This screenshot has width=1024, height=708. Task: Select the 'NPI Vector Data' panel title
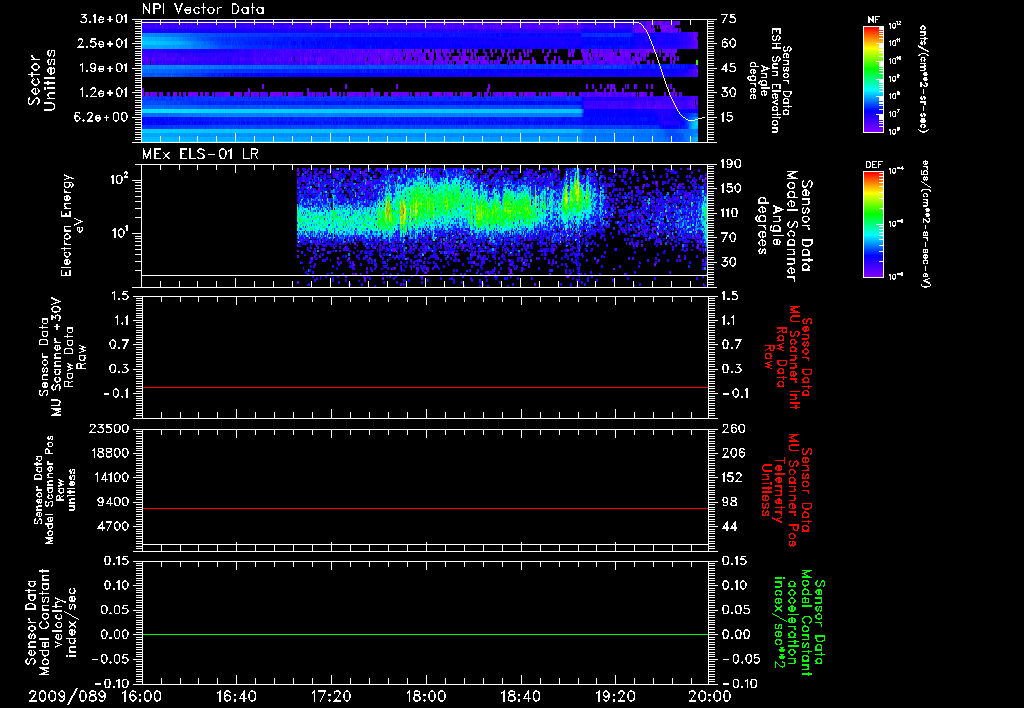tap(203, 9)
